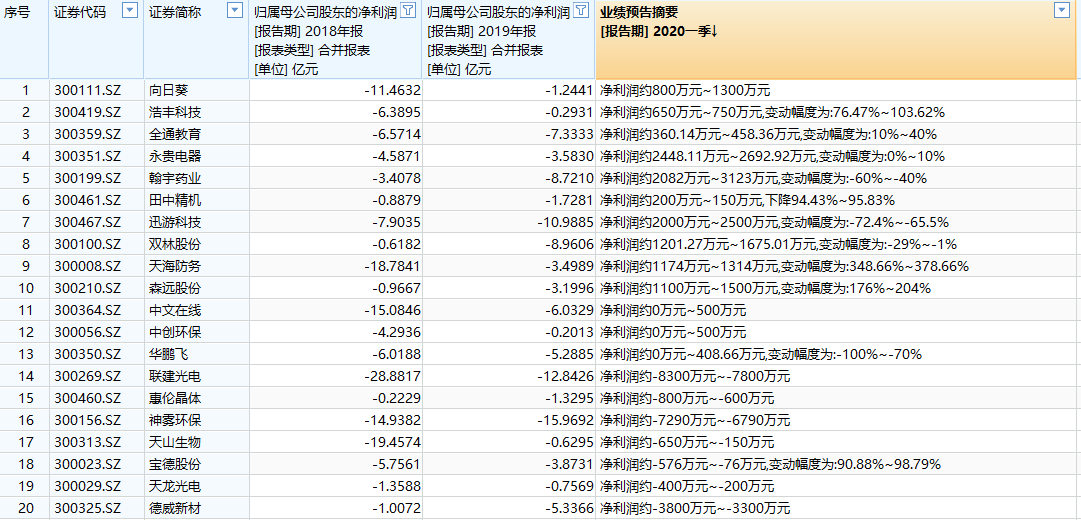The width and height of the screenshot is (1081, 520).
Task: Select stock code 300467.SZ
Action: click(x=88, y=222)
